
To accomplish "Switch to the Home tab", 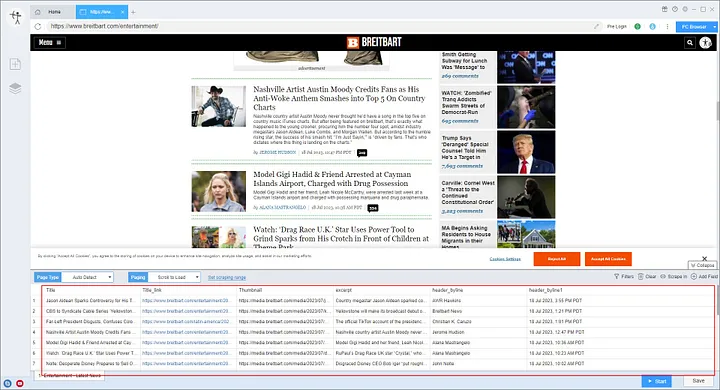I will pyautogui.click(x=52, y=12).
